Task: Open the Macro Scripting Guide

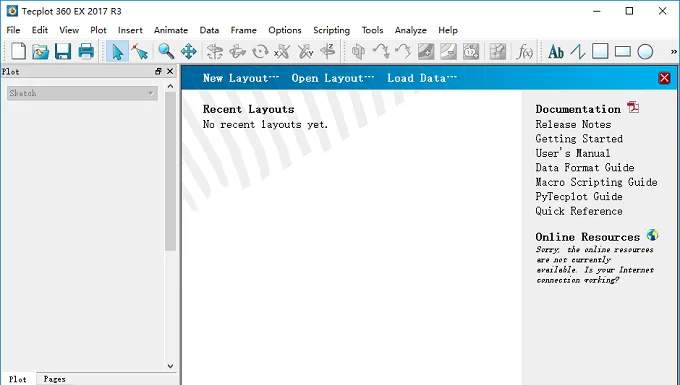Action: (x=596, y=182)
